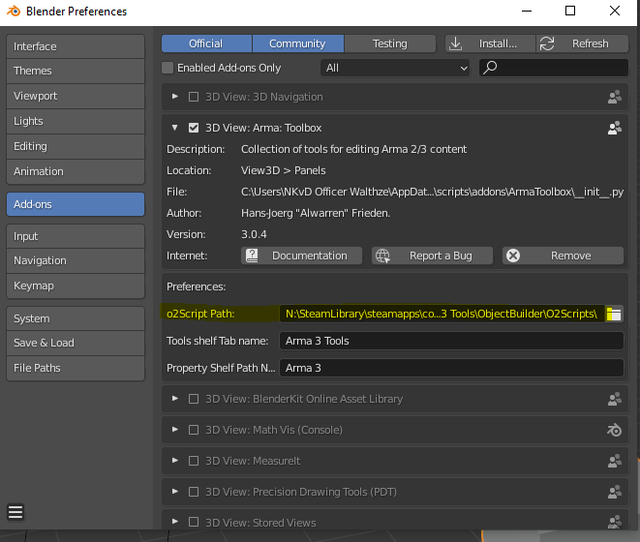This screenshot has height=542, width=640.
Task: Open the Viewport preferences section
Action: 76,96
